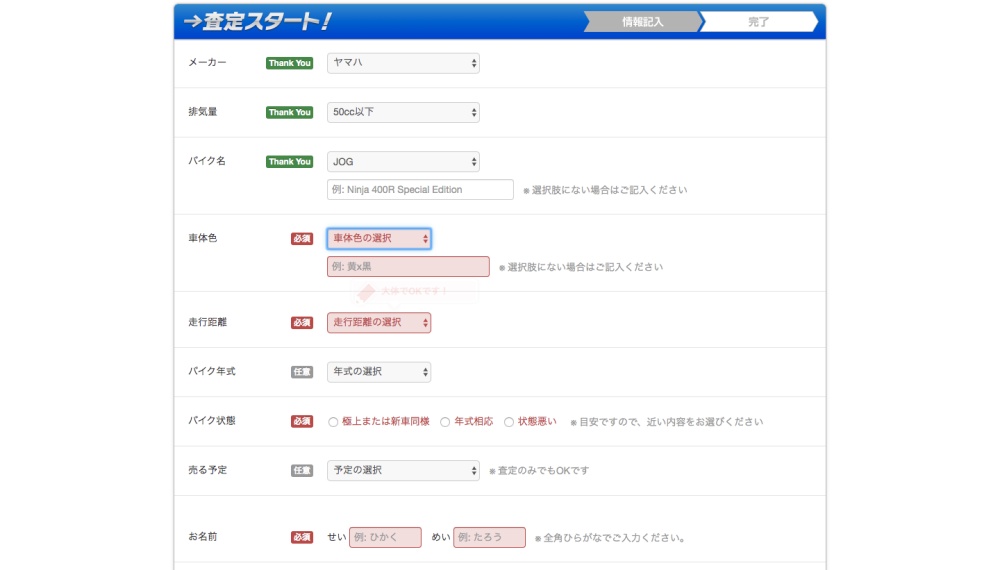Viewport: 1000px width, 570px height.
Task: Click the 完了 step tab
Action: point(758,22)
